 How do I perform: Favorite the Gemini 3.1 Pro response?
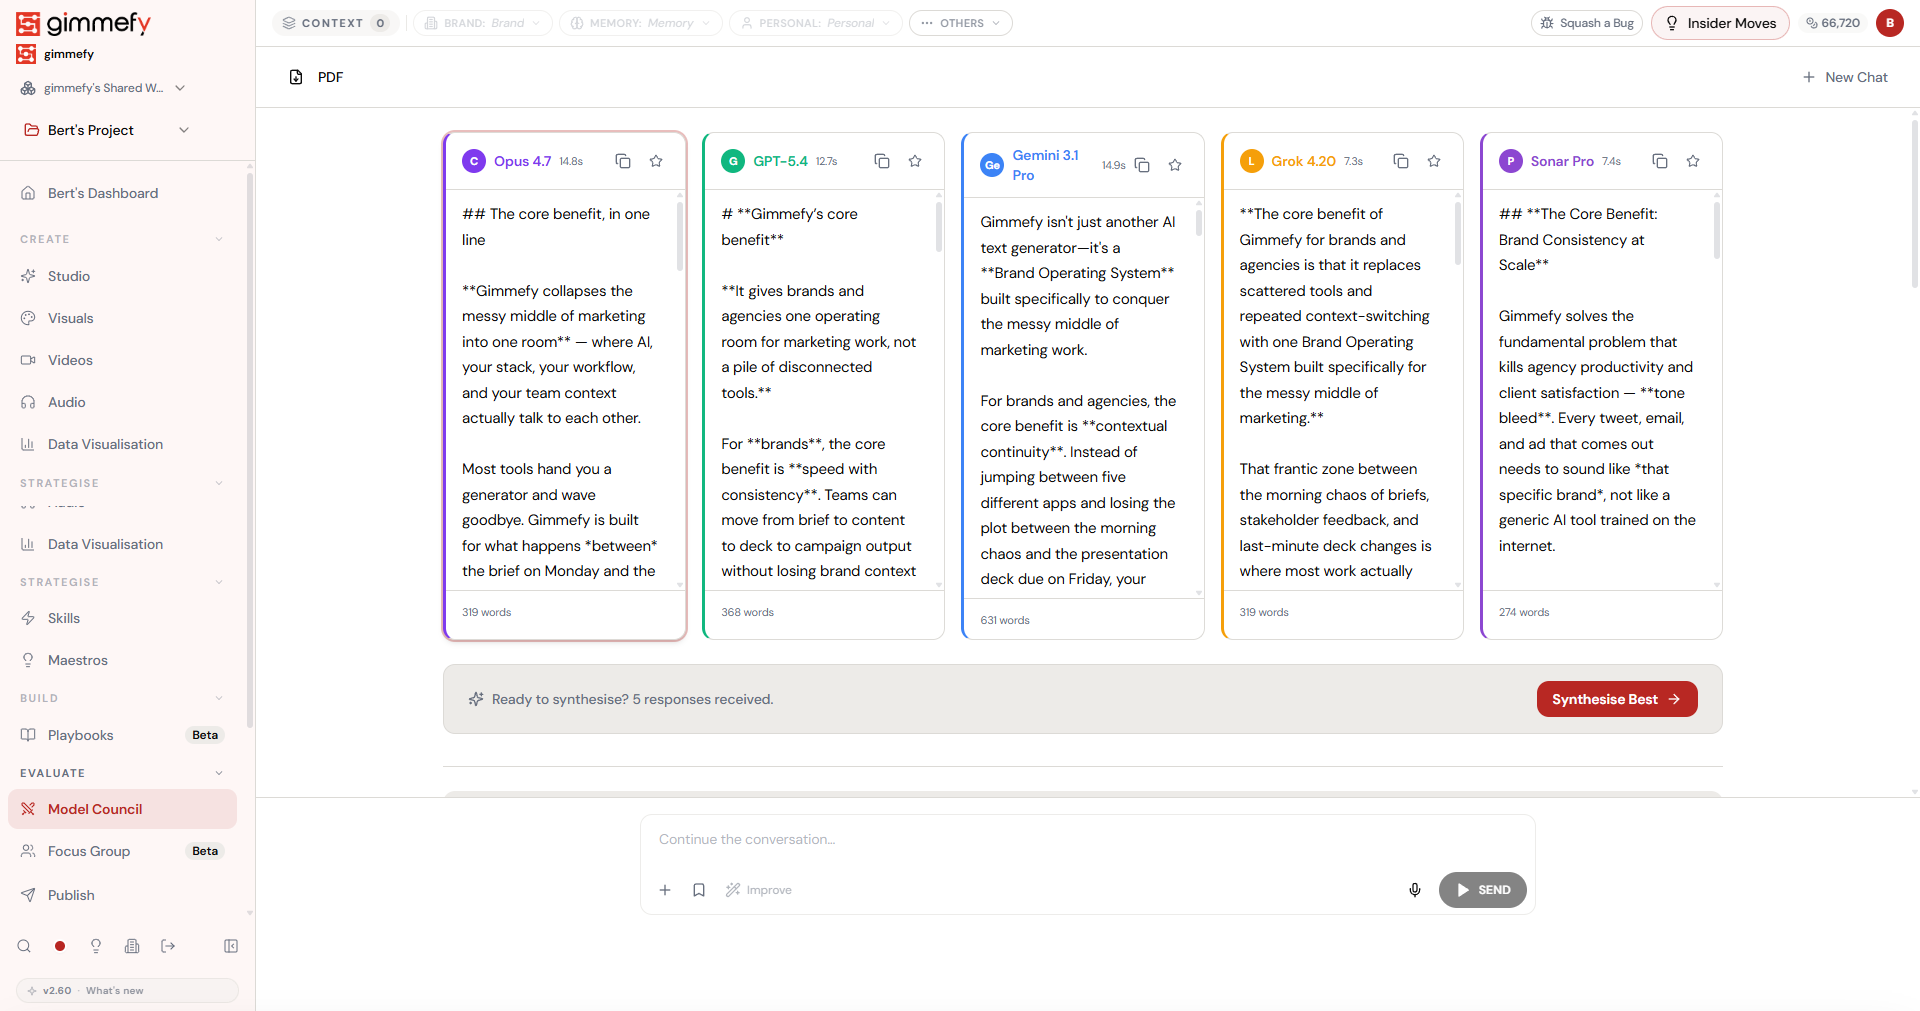(1175, 165)
